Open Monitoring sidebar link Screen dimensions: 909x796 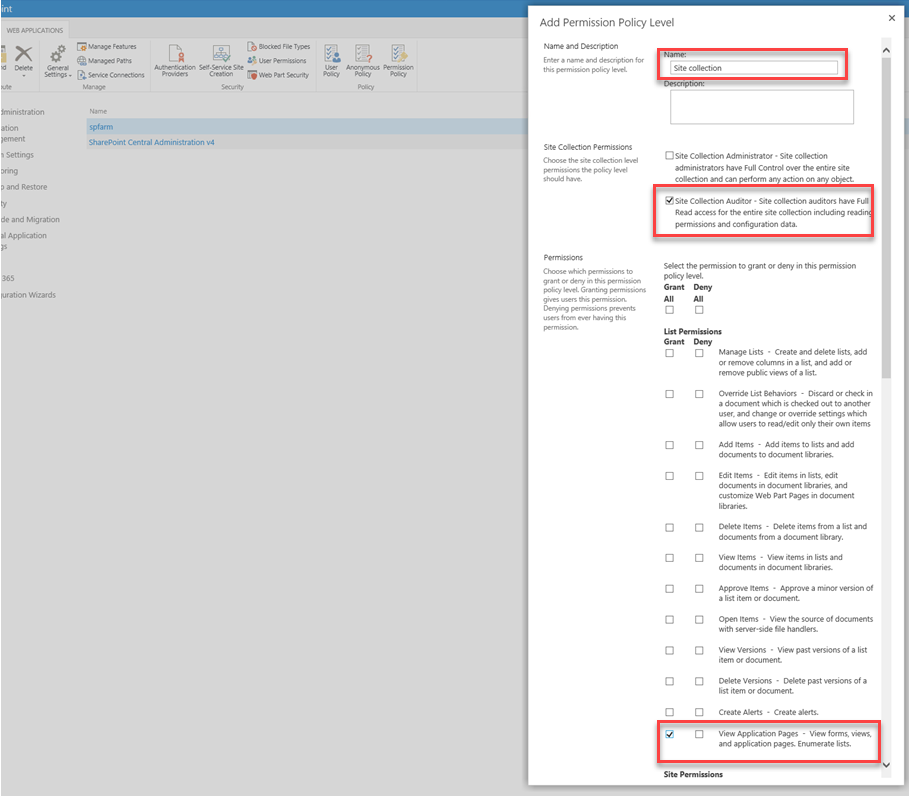click(x=9, y=171)
